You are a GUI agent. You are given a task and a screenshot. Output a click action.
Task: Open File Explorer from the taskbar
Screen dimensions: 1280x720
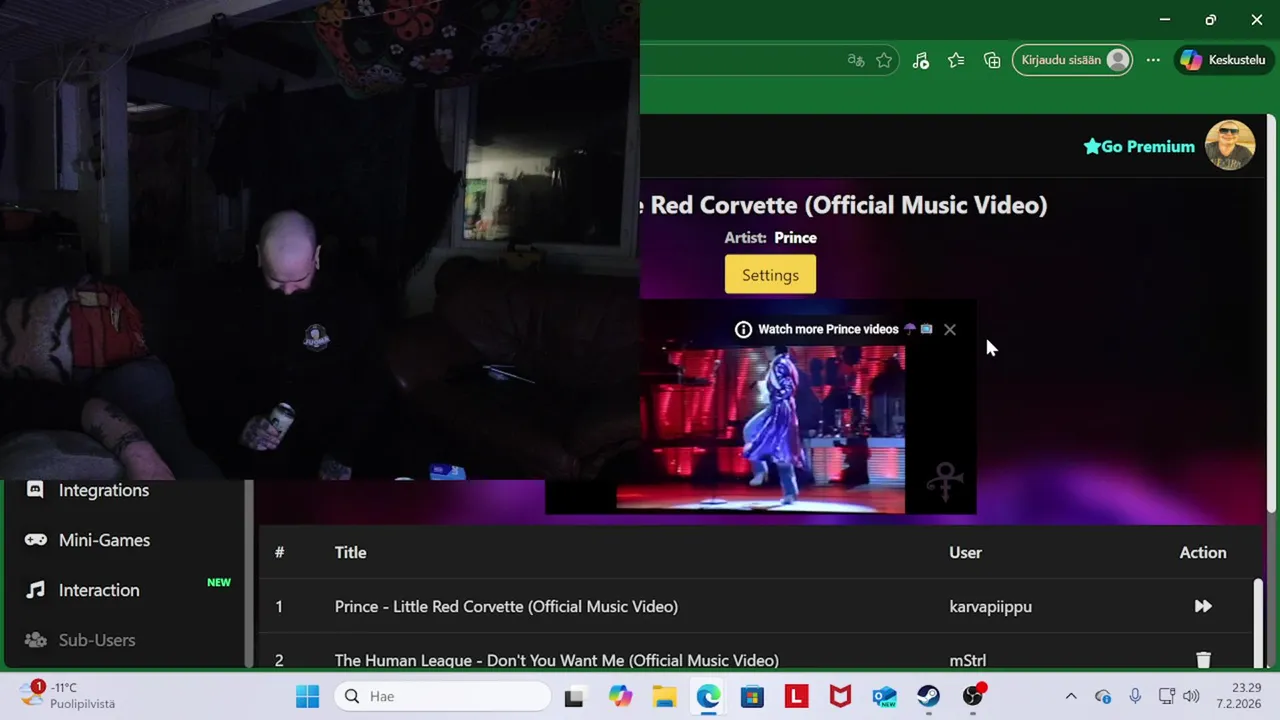click(664, 696)
